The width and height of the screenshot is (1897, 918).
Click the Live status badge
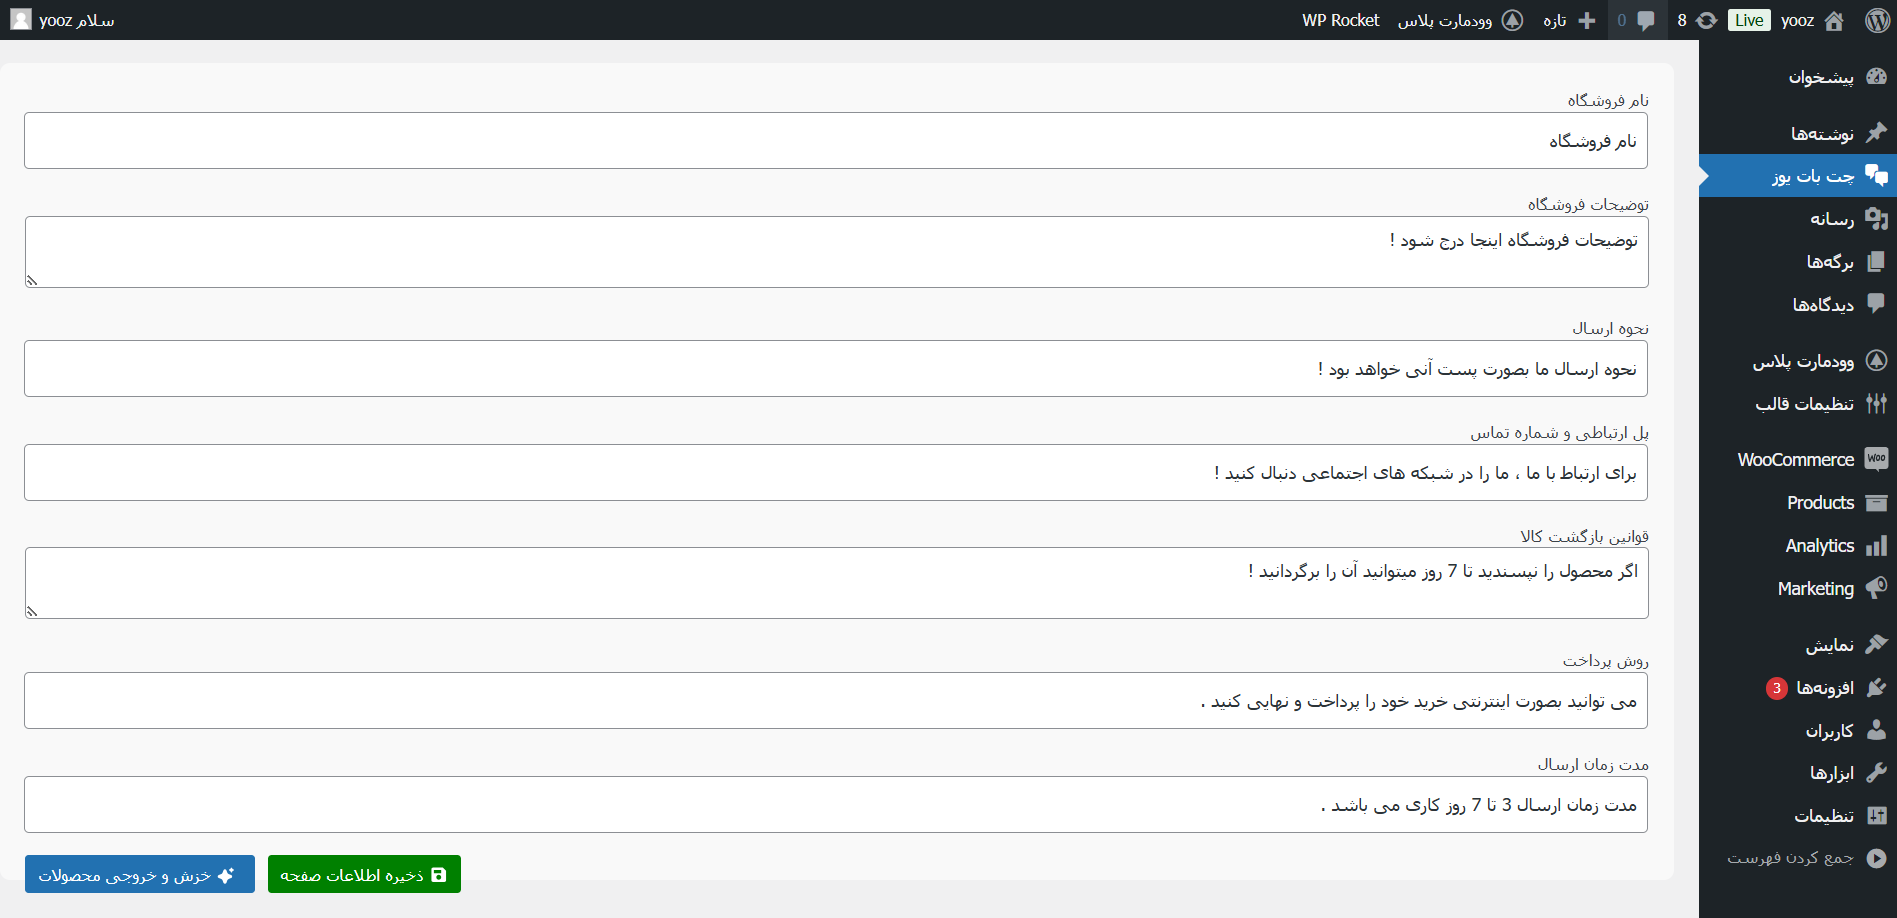point(1749,20)
